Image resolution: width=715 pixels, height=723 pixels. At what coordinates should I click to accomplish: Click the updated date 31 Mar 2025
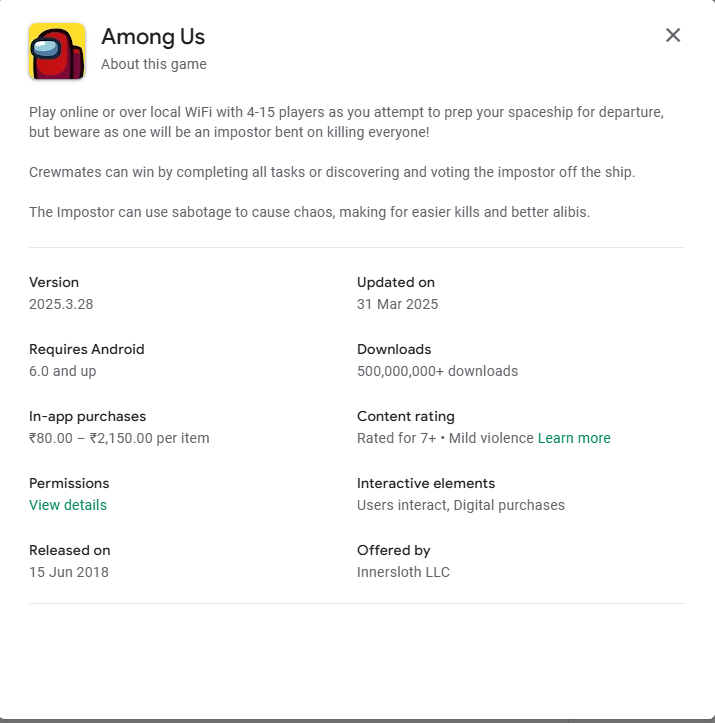coord(397,304)
